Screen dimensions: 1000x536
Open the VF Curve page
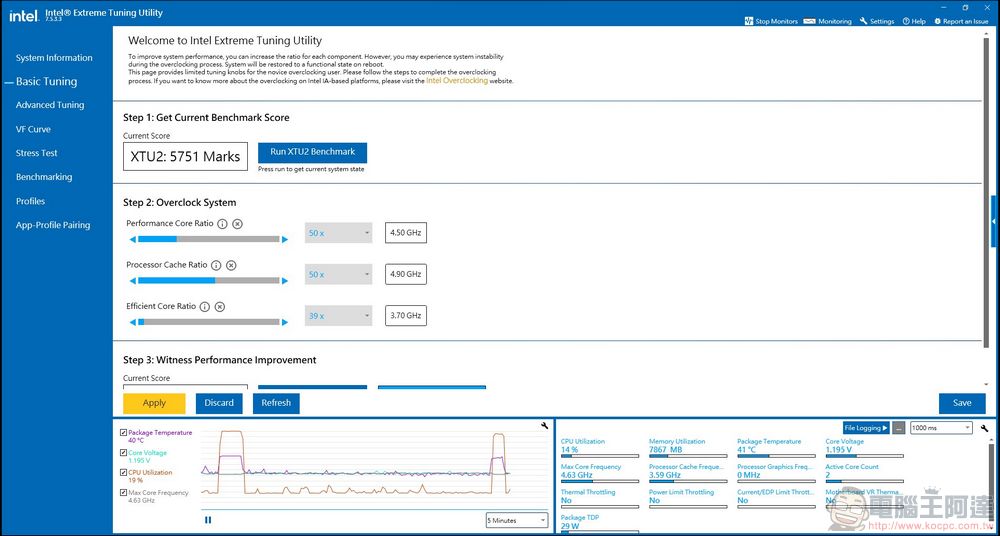click(33, 129)
